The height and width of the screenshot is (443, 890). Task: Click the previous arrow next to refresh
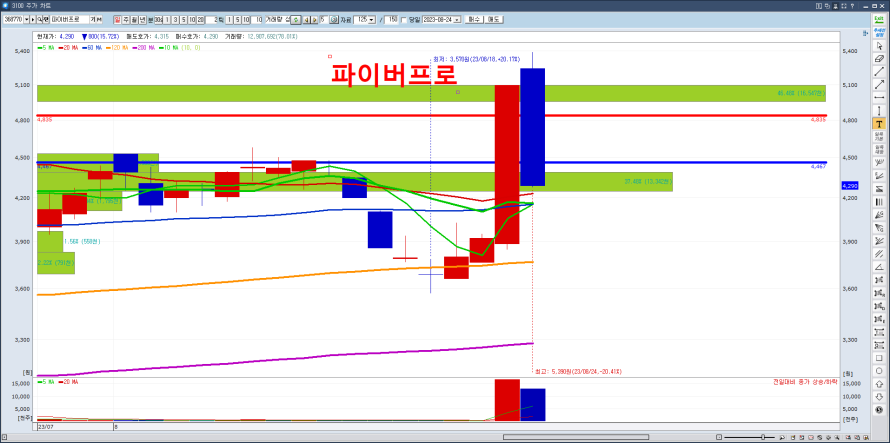(307, 20)
